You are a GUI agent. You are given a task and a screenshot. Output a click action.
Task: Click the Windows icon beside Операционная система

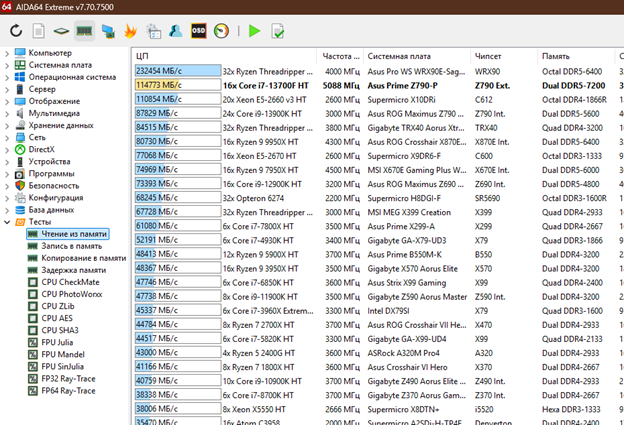tap(20, 77)
